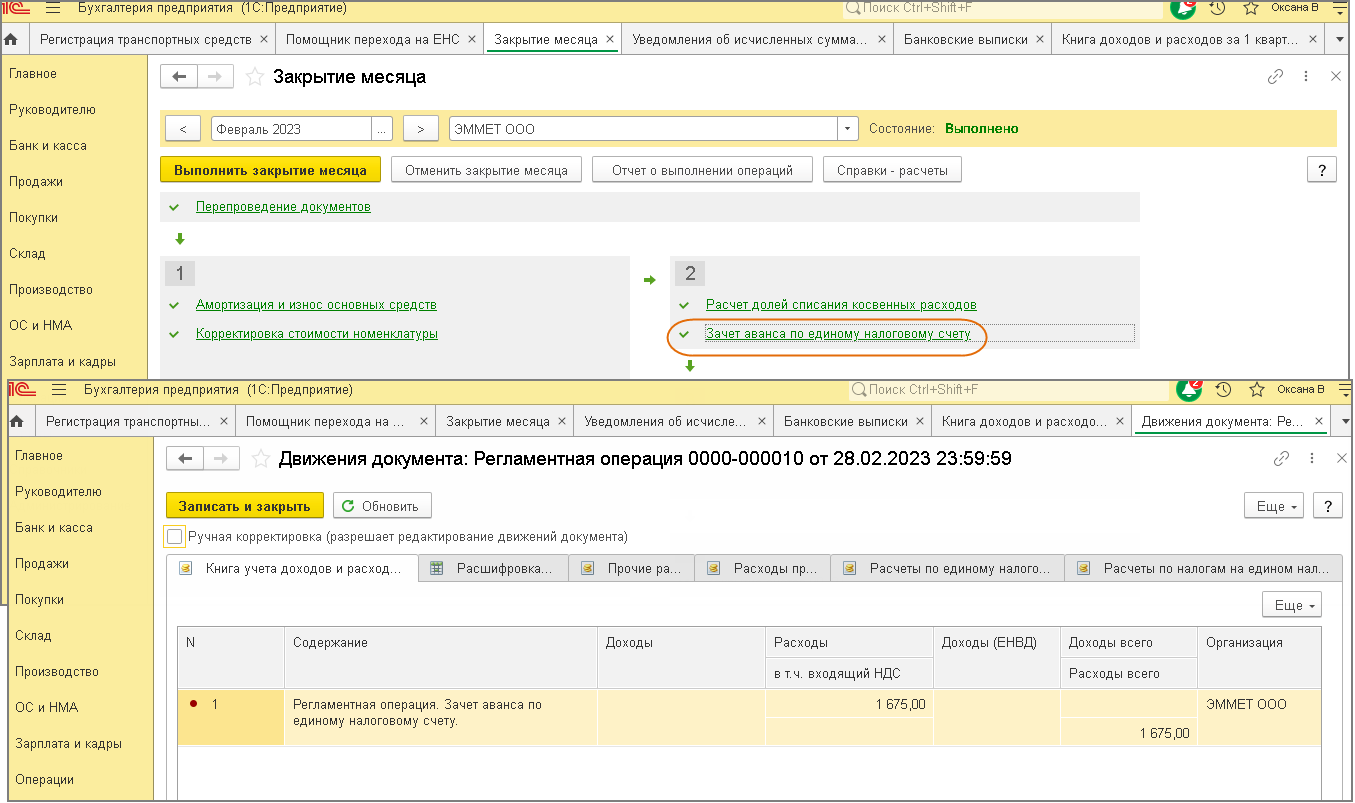Open the history clock icon in the Закрытие месяца window

[x=1217, y=8]
